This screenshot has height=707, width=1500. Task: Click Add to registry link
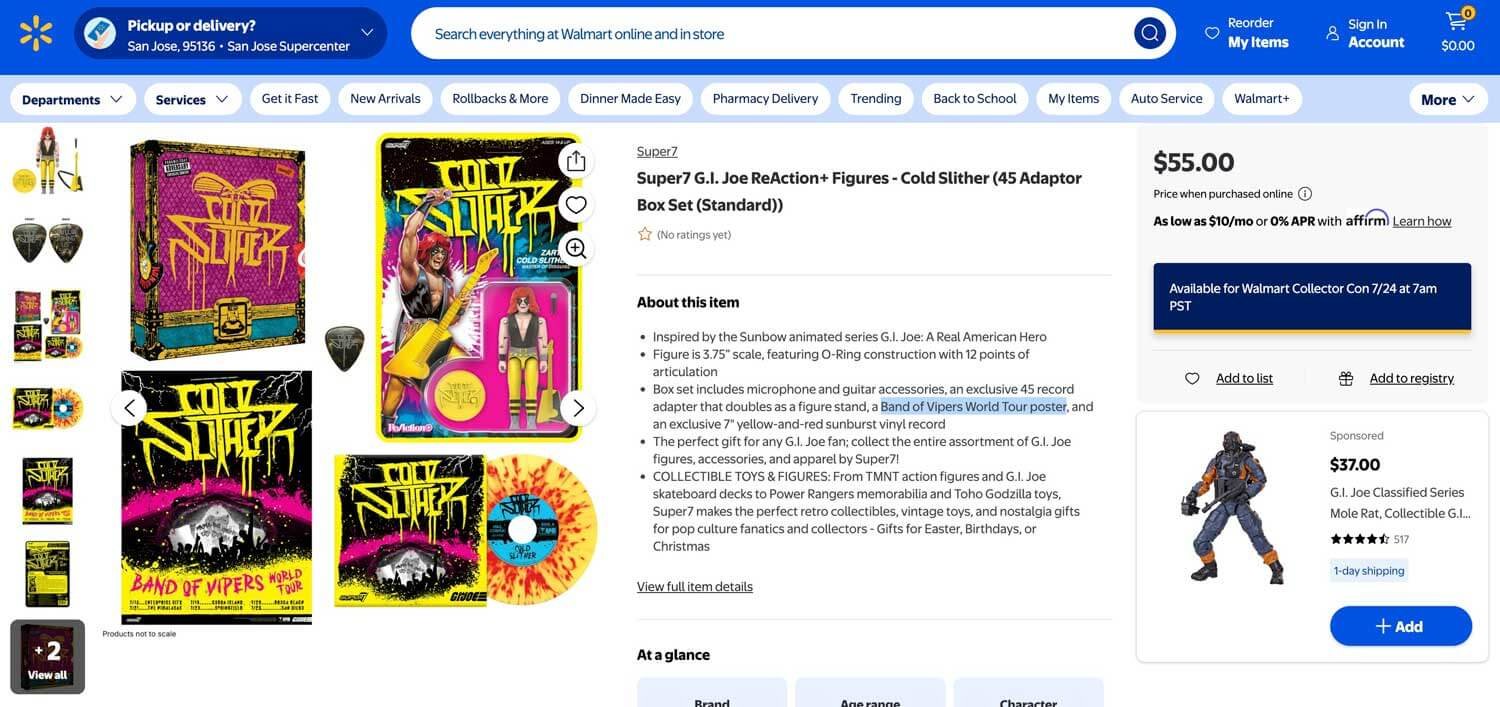coord(1412,378)
